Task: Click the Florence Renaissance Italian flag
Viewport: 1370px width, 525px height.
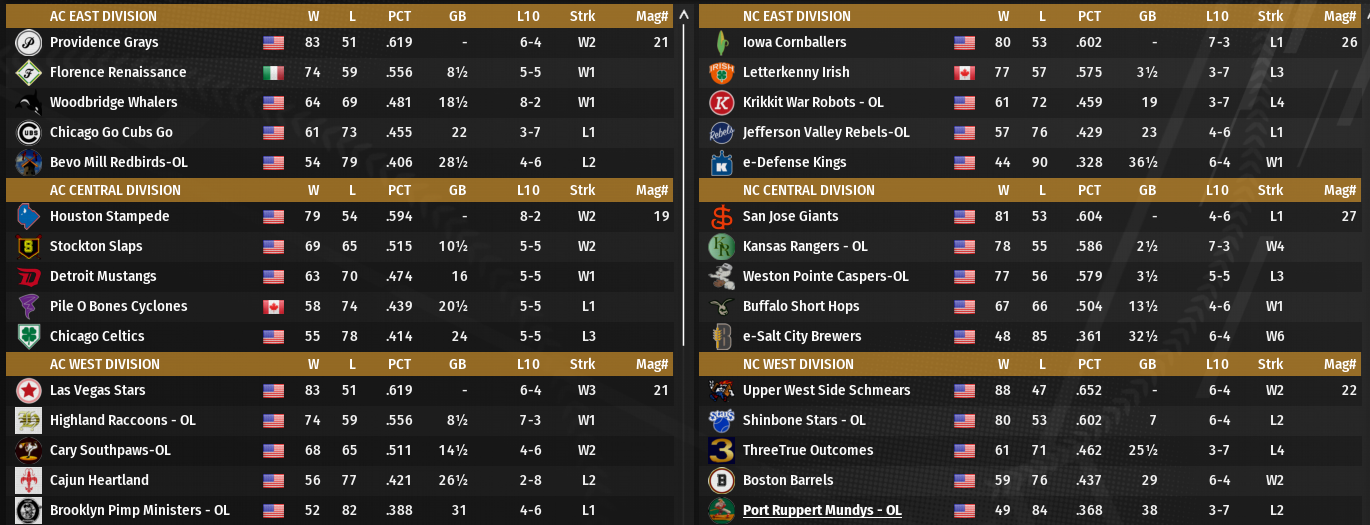Action: [273, 73]
